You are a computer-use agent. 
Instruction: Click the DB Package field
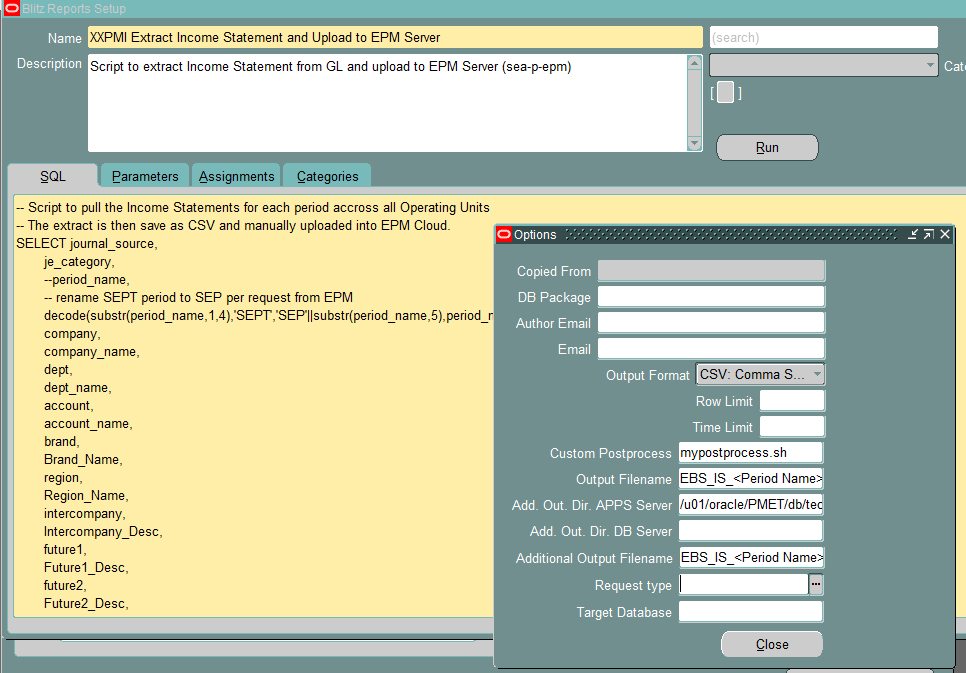click(711, 297)
